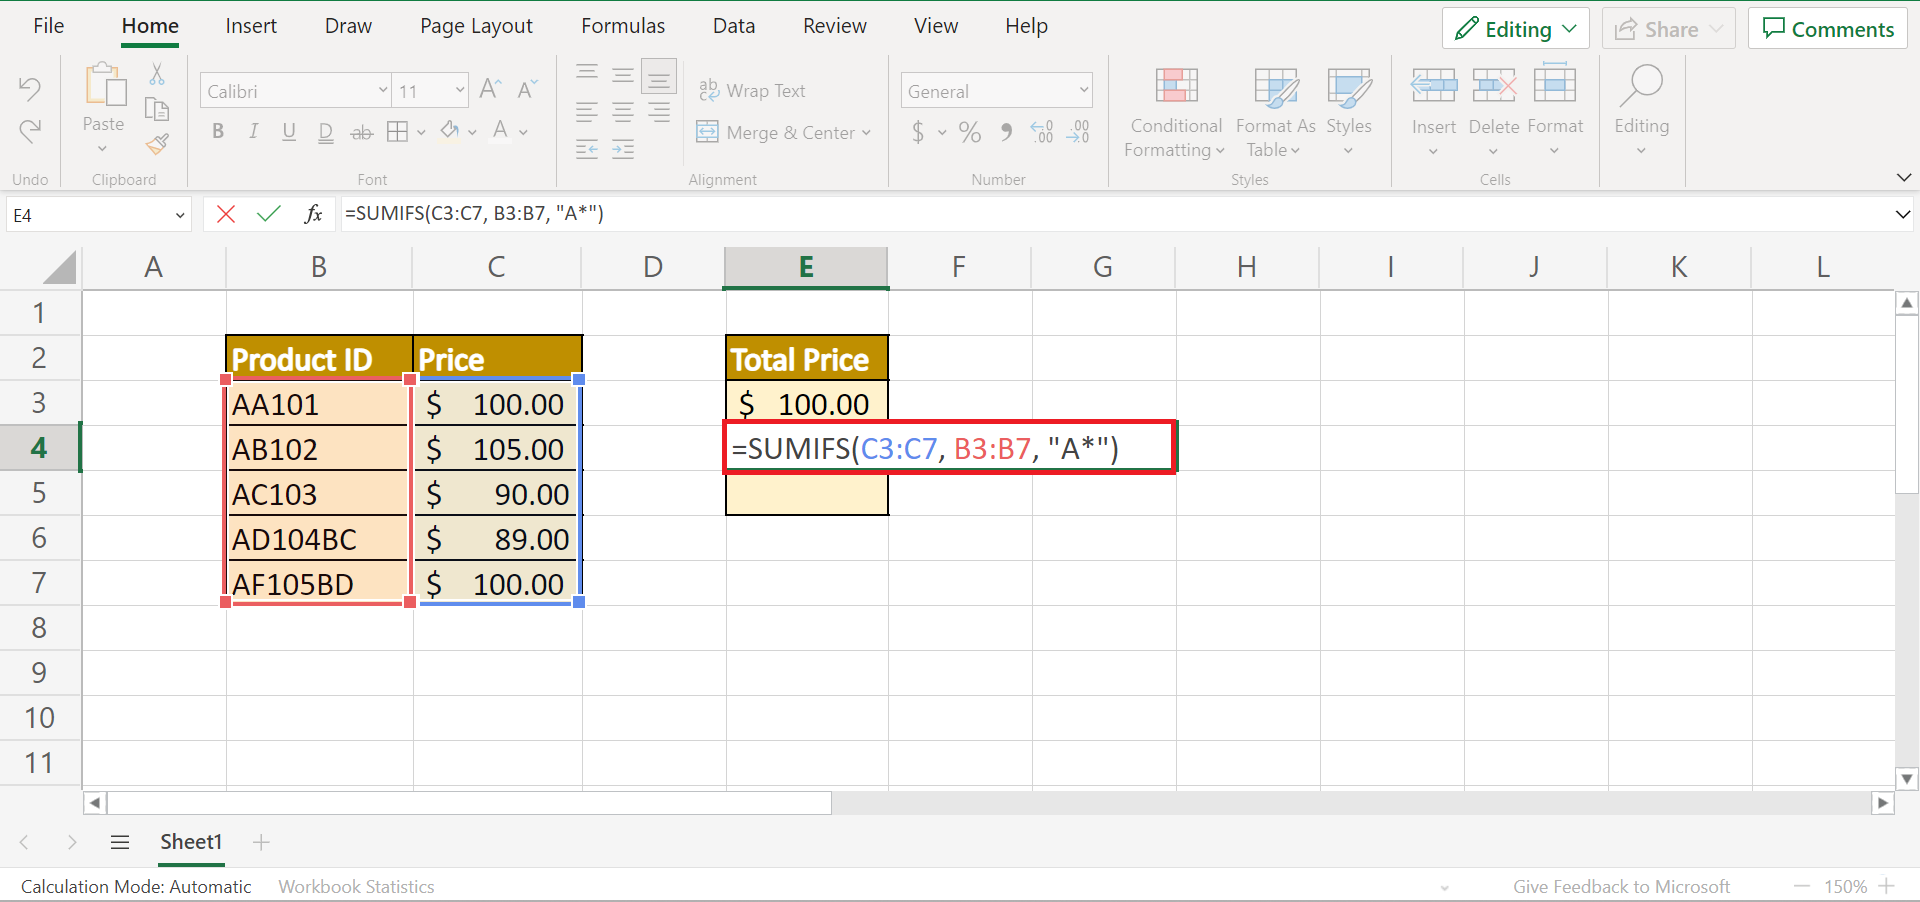The width and height of the screenshot is (1920, 902).
Task: Click the Percent Style icon
Action: [969, 132]
